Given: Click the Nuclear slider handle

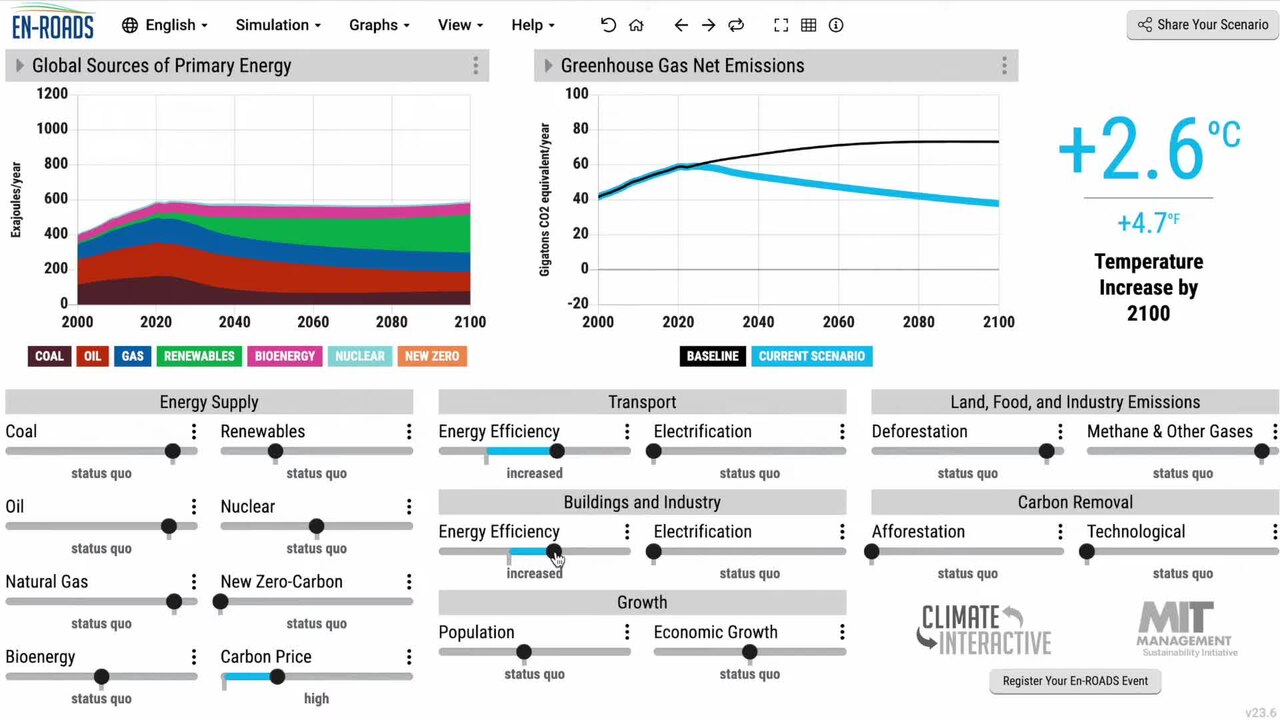Looking at the screenshot, I should pyautogui.click(x=316, y=526).
